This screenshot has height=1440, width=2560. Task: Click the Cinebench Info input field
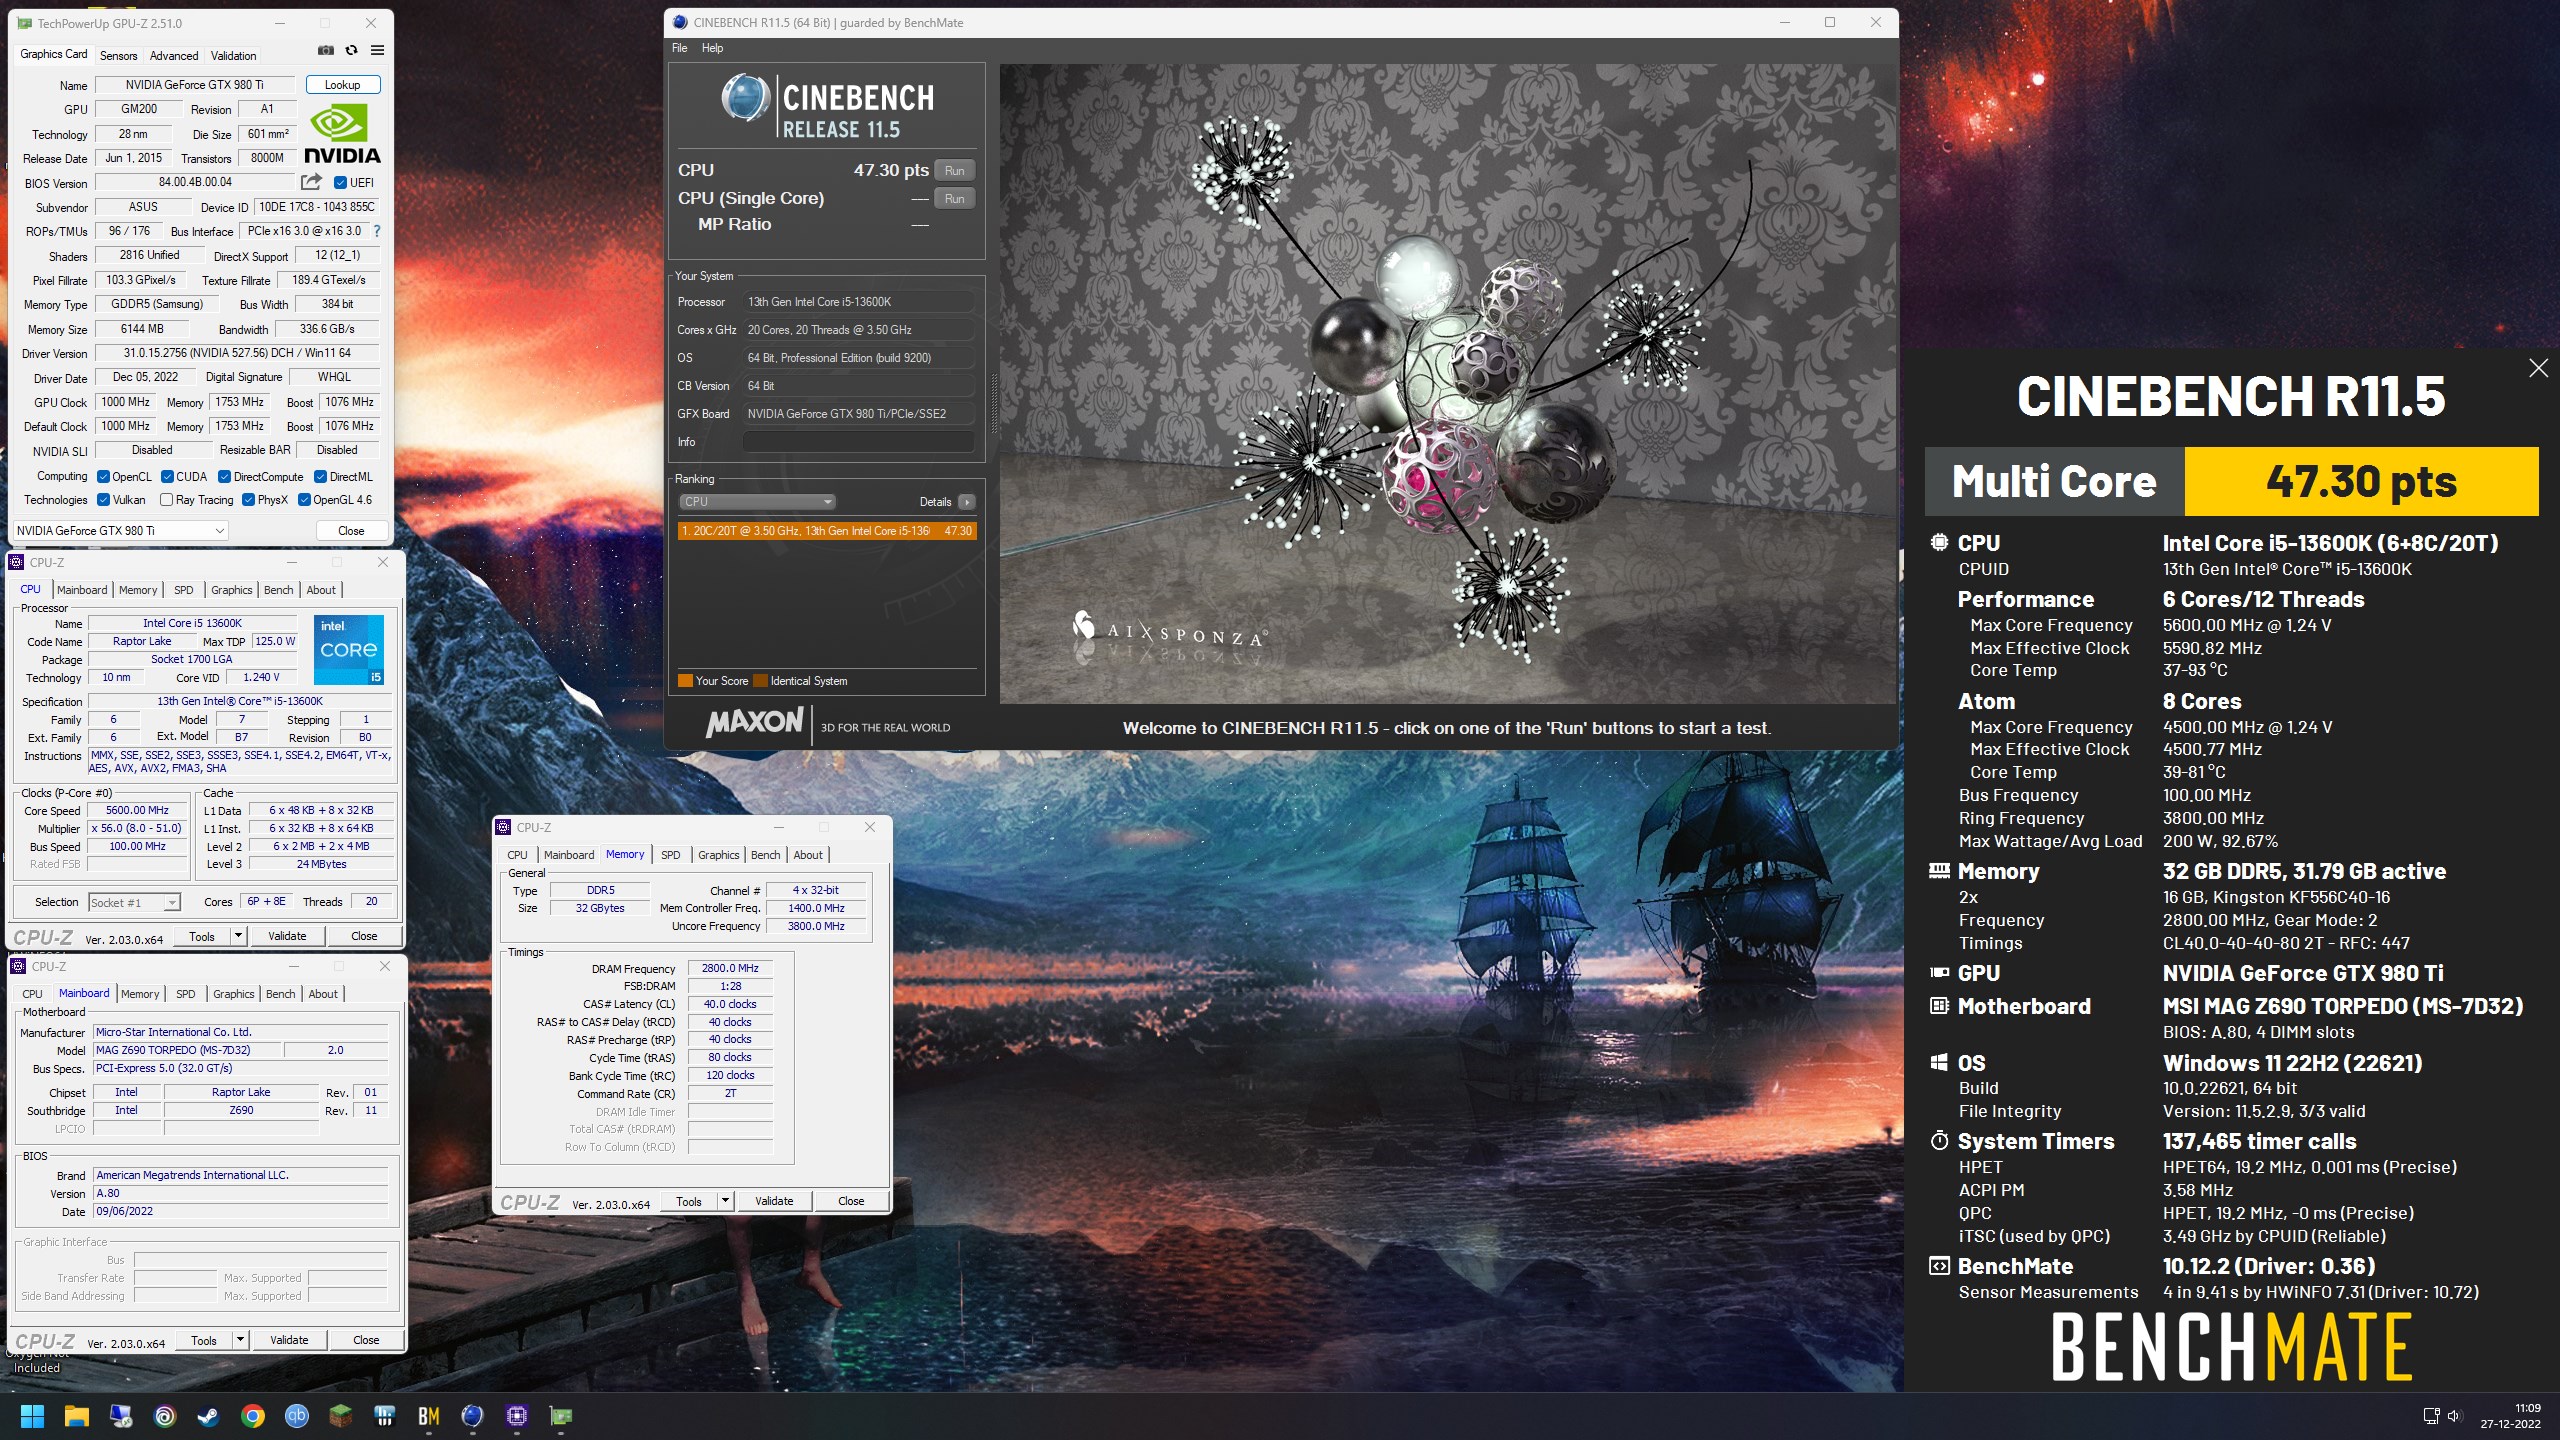point(858,442)
